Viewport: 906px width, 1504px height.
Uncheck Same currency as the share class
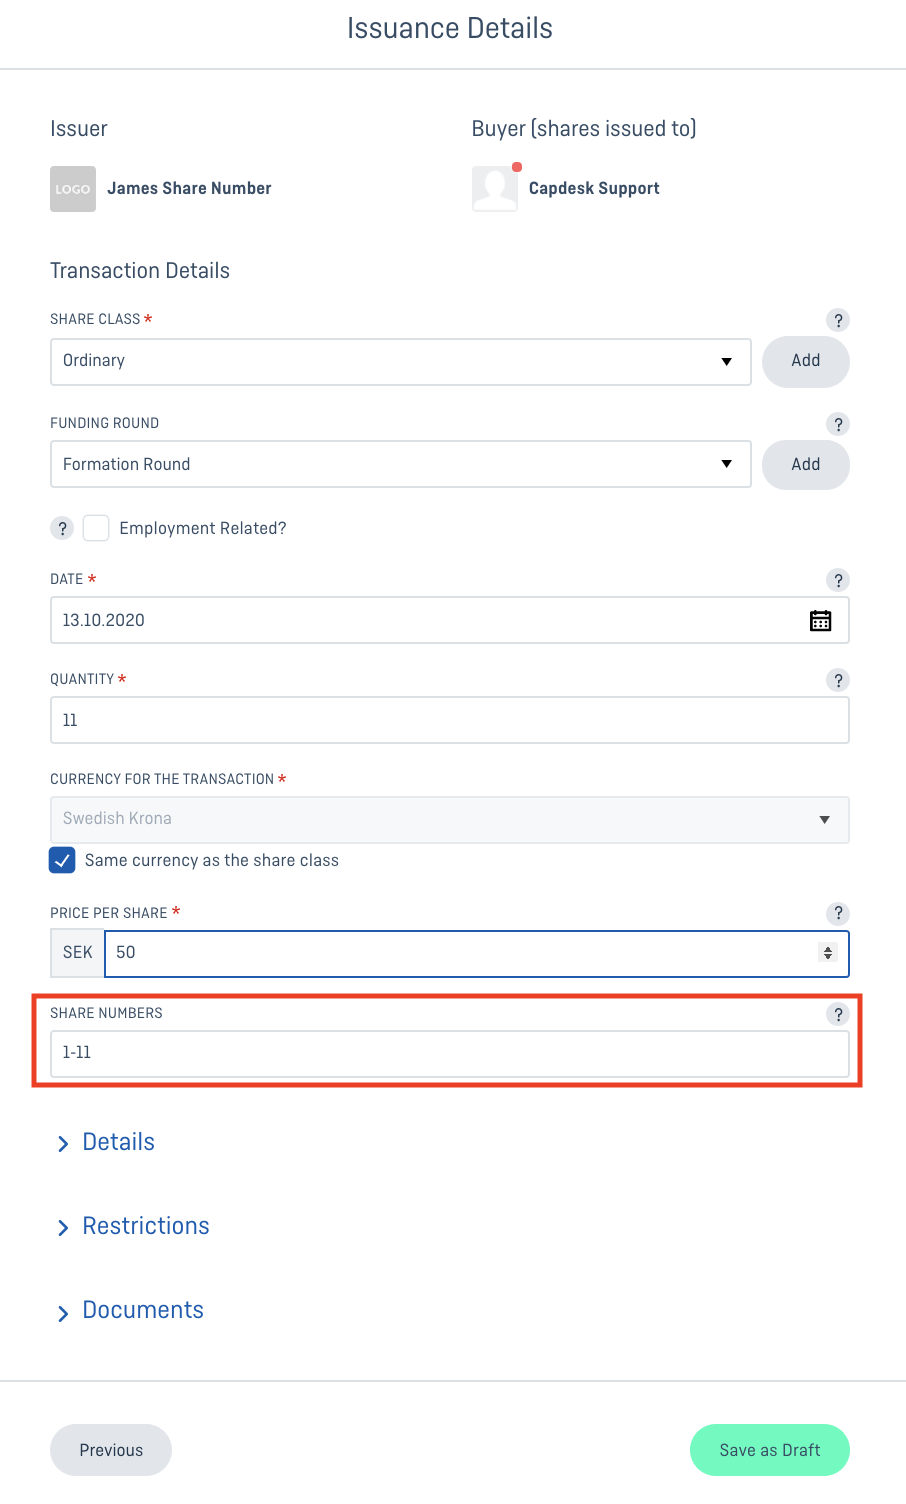point(62,860)
